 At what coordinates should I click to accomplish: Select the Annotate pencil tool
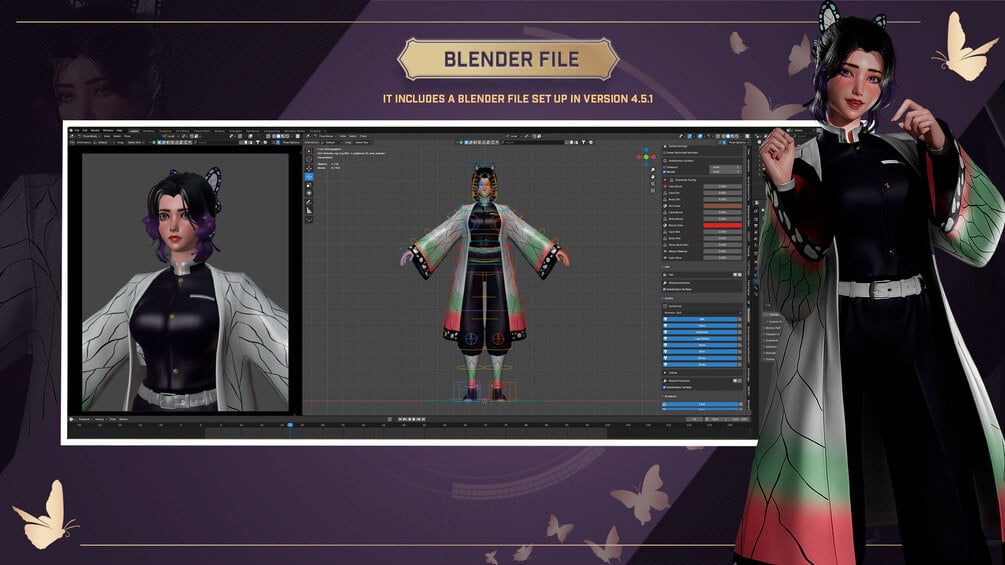[x=309, y=202]
